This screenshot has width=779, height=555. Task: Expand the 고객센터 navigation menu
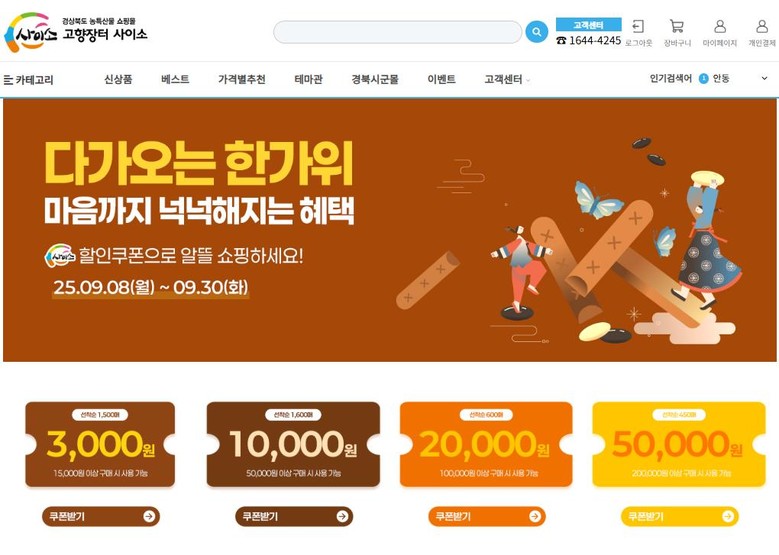click(x=507, y=79)
